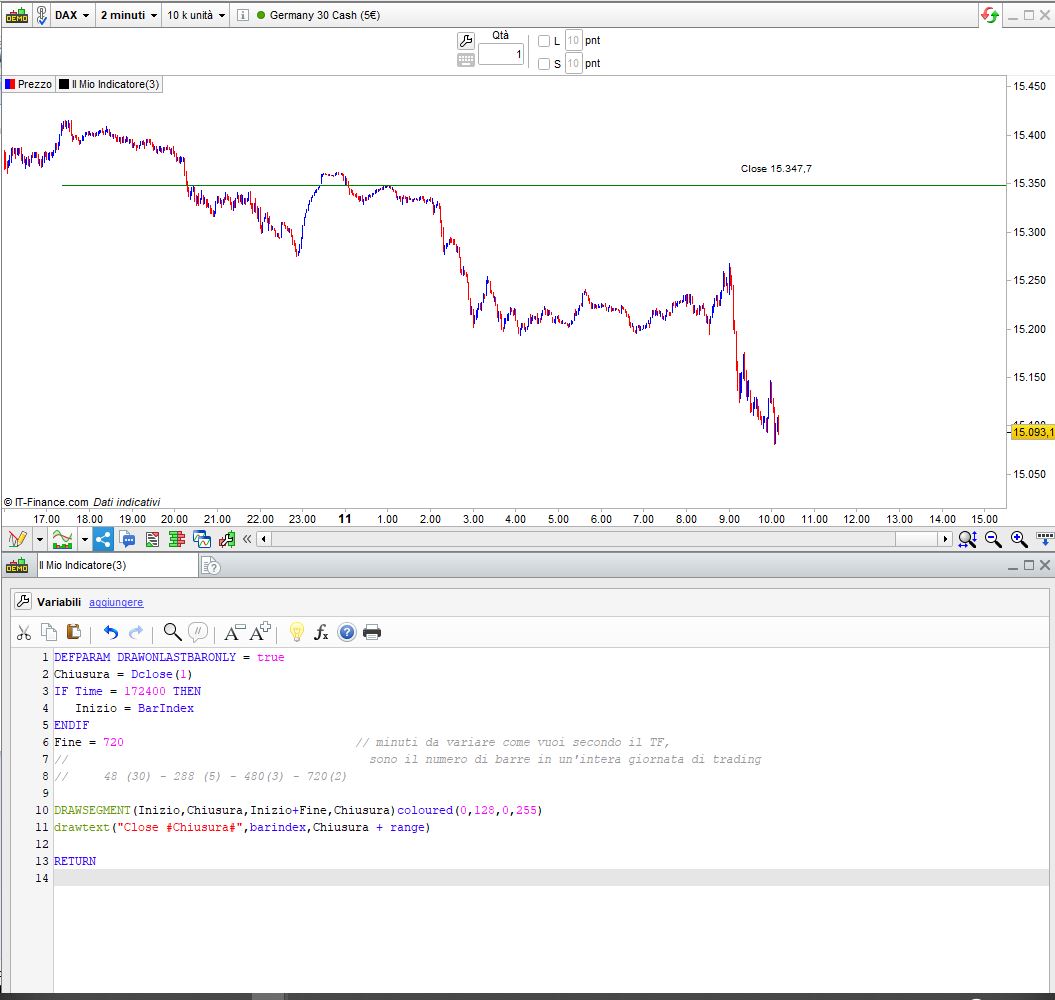This screenshot has width=1055, height=1000.
Task: Click the copy icon in editor
Action: coord(49,633)
